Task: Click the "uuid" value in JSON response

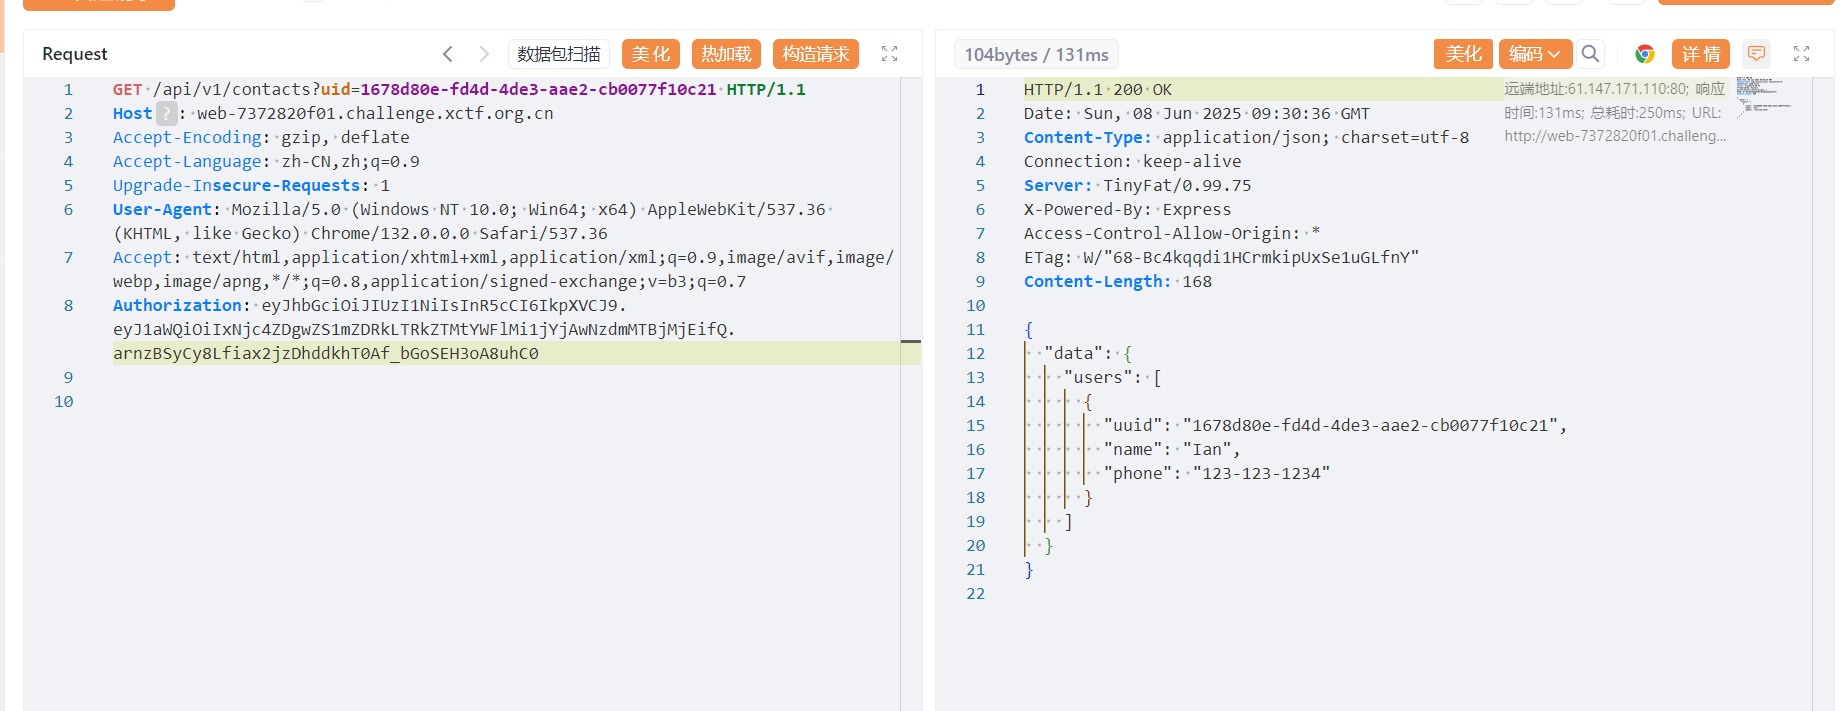Action: 1370,425
